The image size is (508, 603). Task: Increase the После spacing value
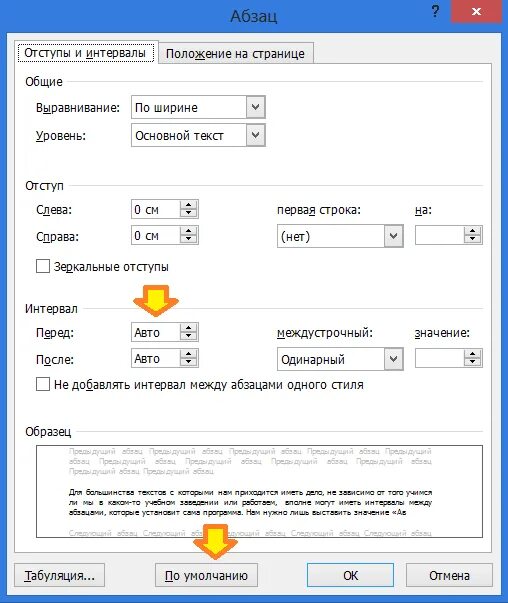point(188,354)
